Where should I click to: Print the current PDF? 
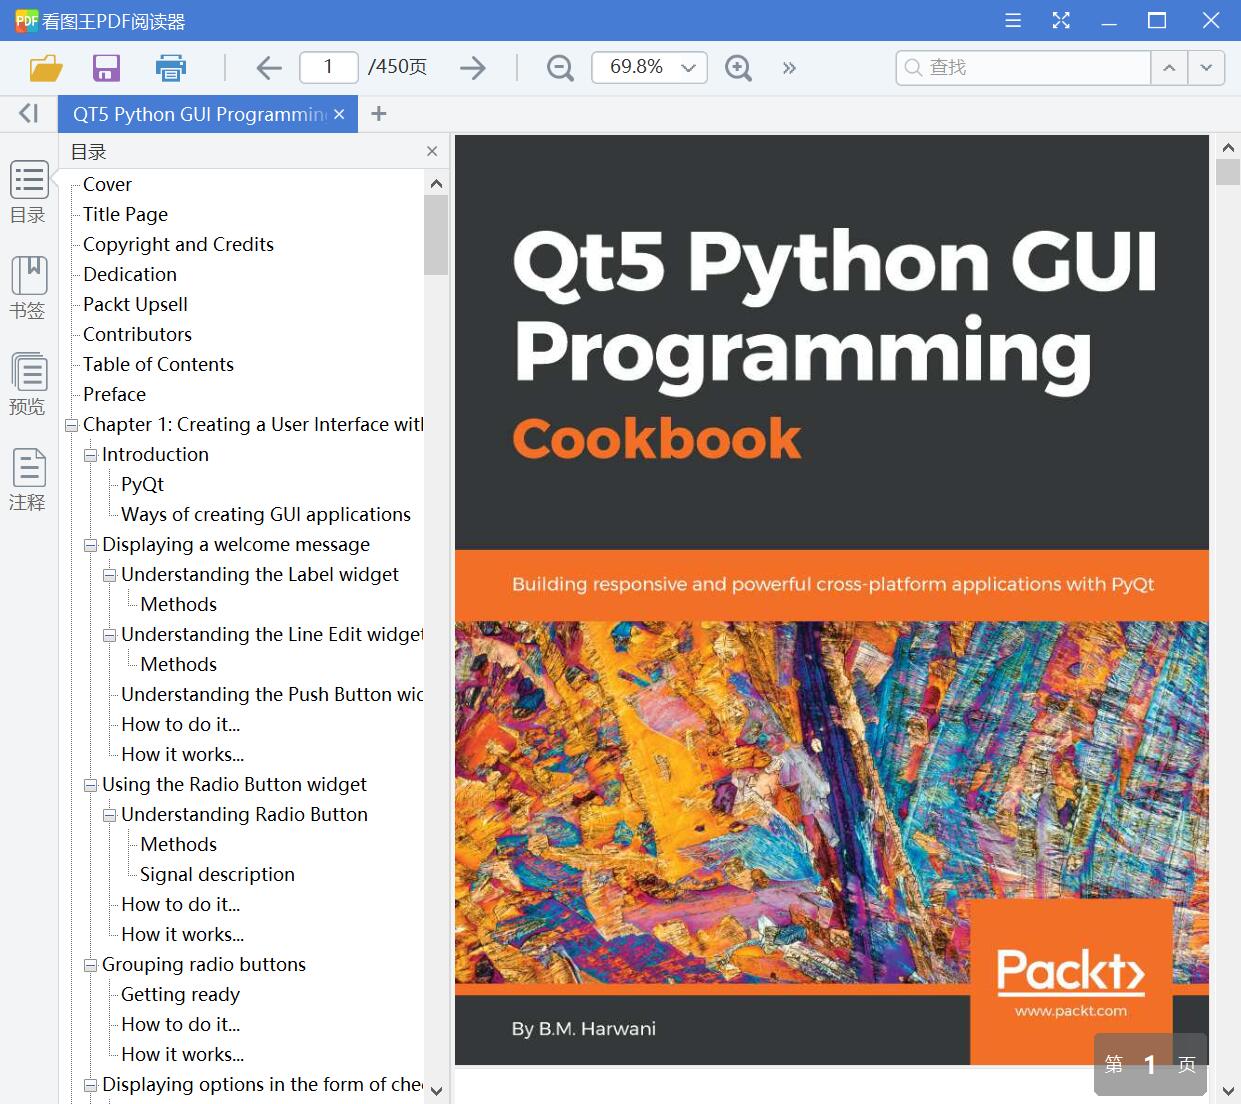(170, 68)
